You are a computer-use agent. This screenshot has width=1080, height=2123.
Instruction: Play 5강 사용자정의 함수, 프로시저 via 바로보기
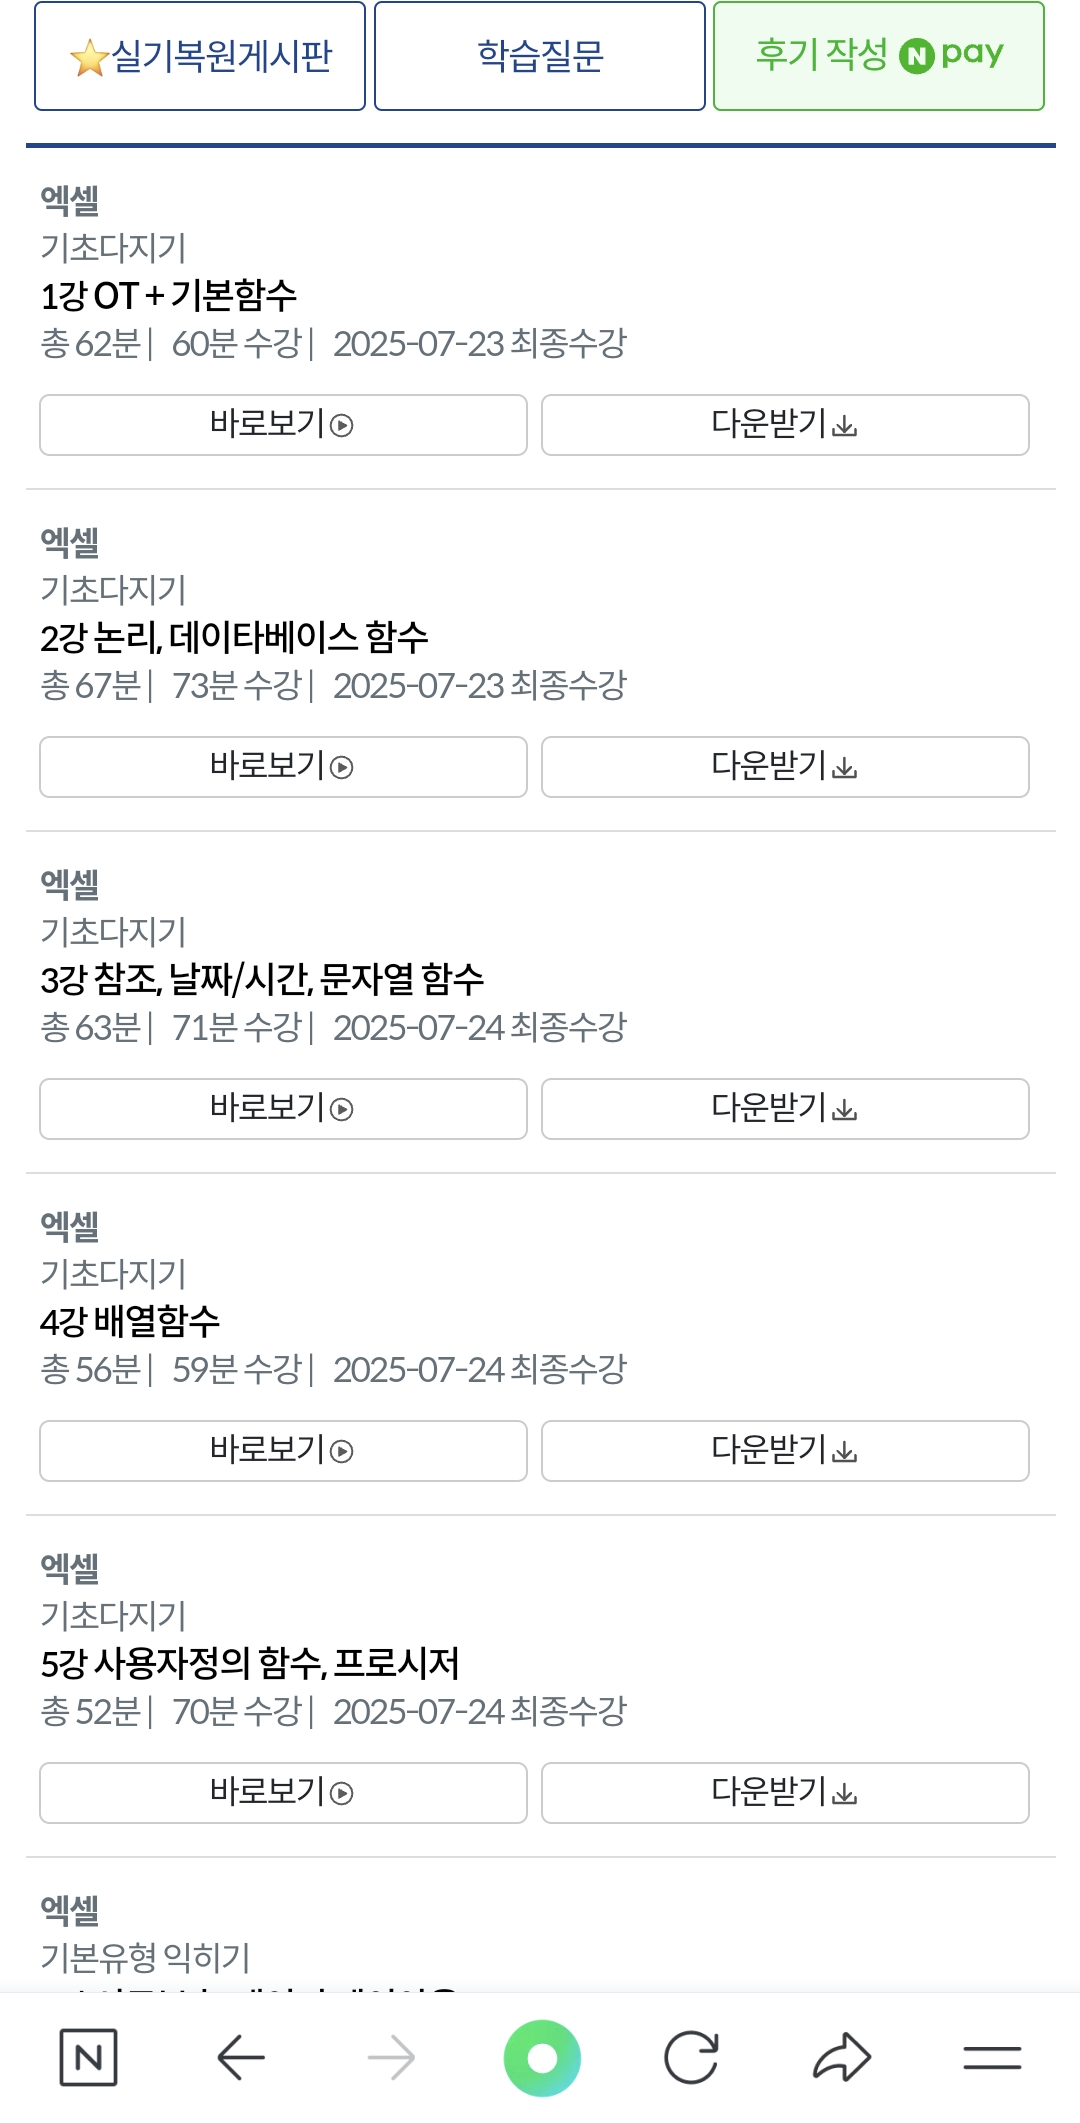pos(283,1793)
